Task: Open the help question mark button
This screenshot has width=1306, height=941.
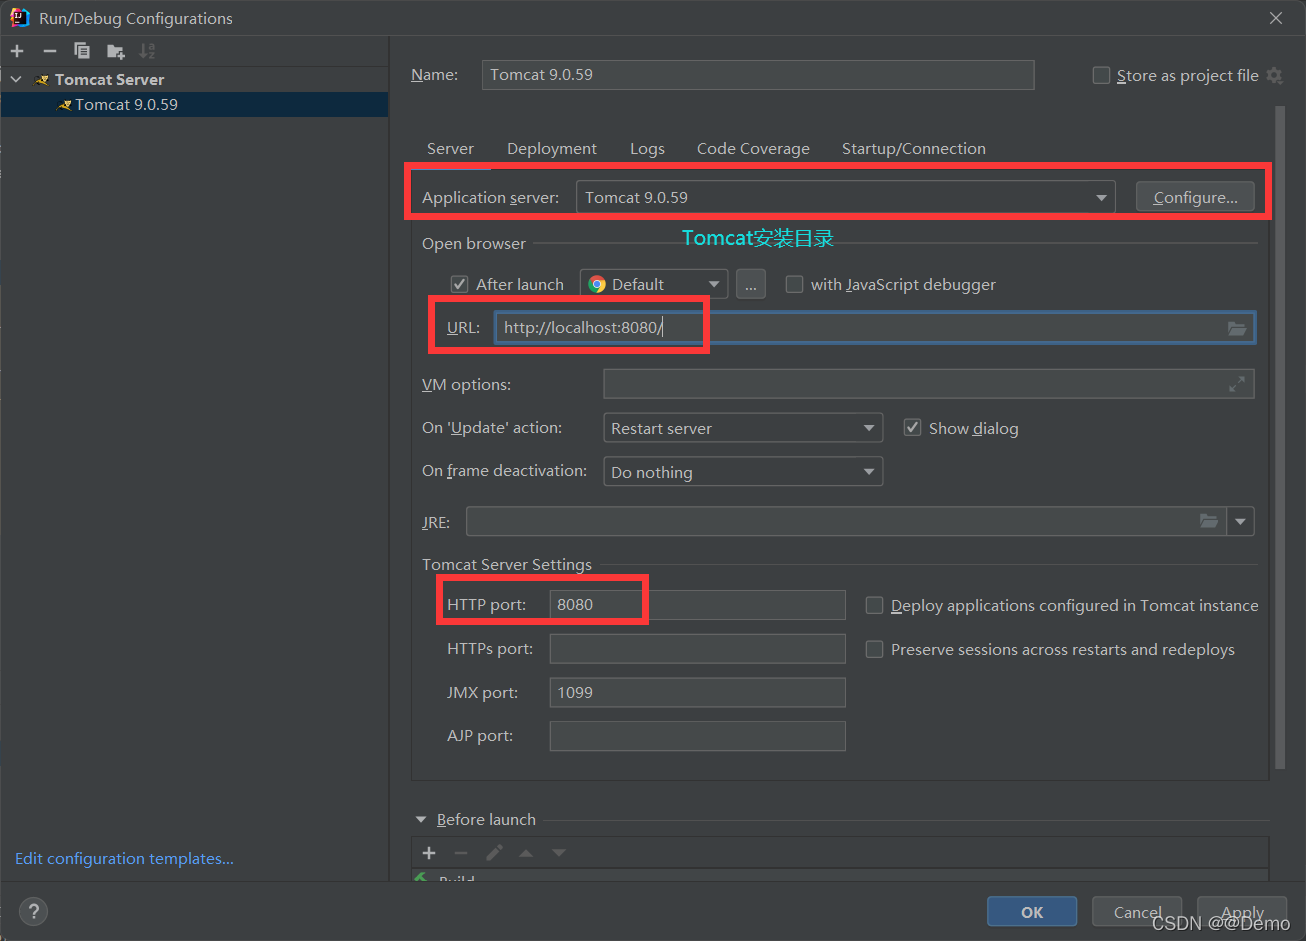Action: pos(33,912)
